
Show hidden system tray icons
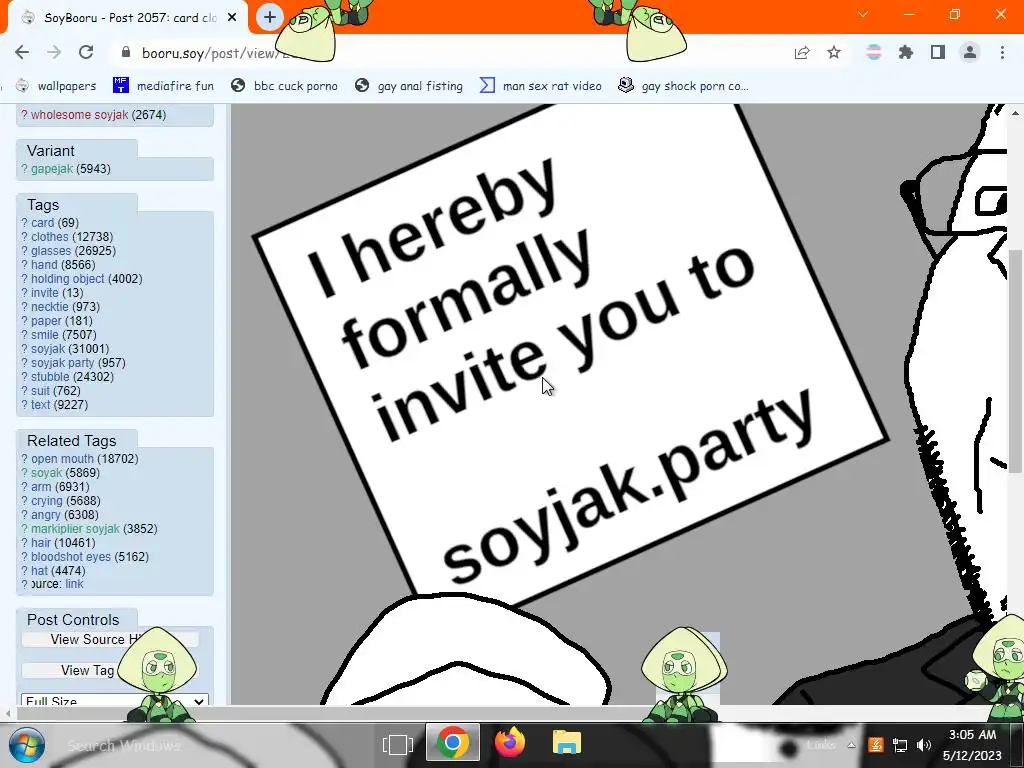pyautogui.click(x=851, y=745)
